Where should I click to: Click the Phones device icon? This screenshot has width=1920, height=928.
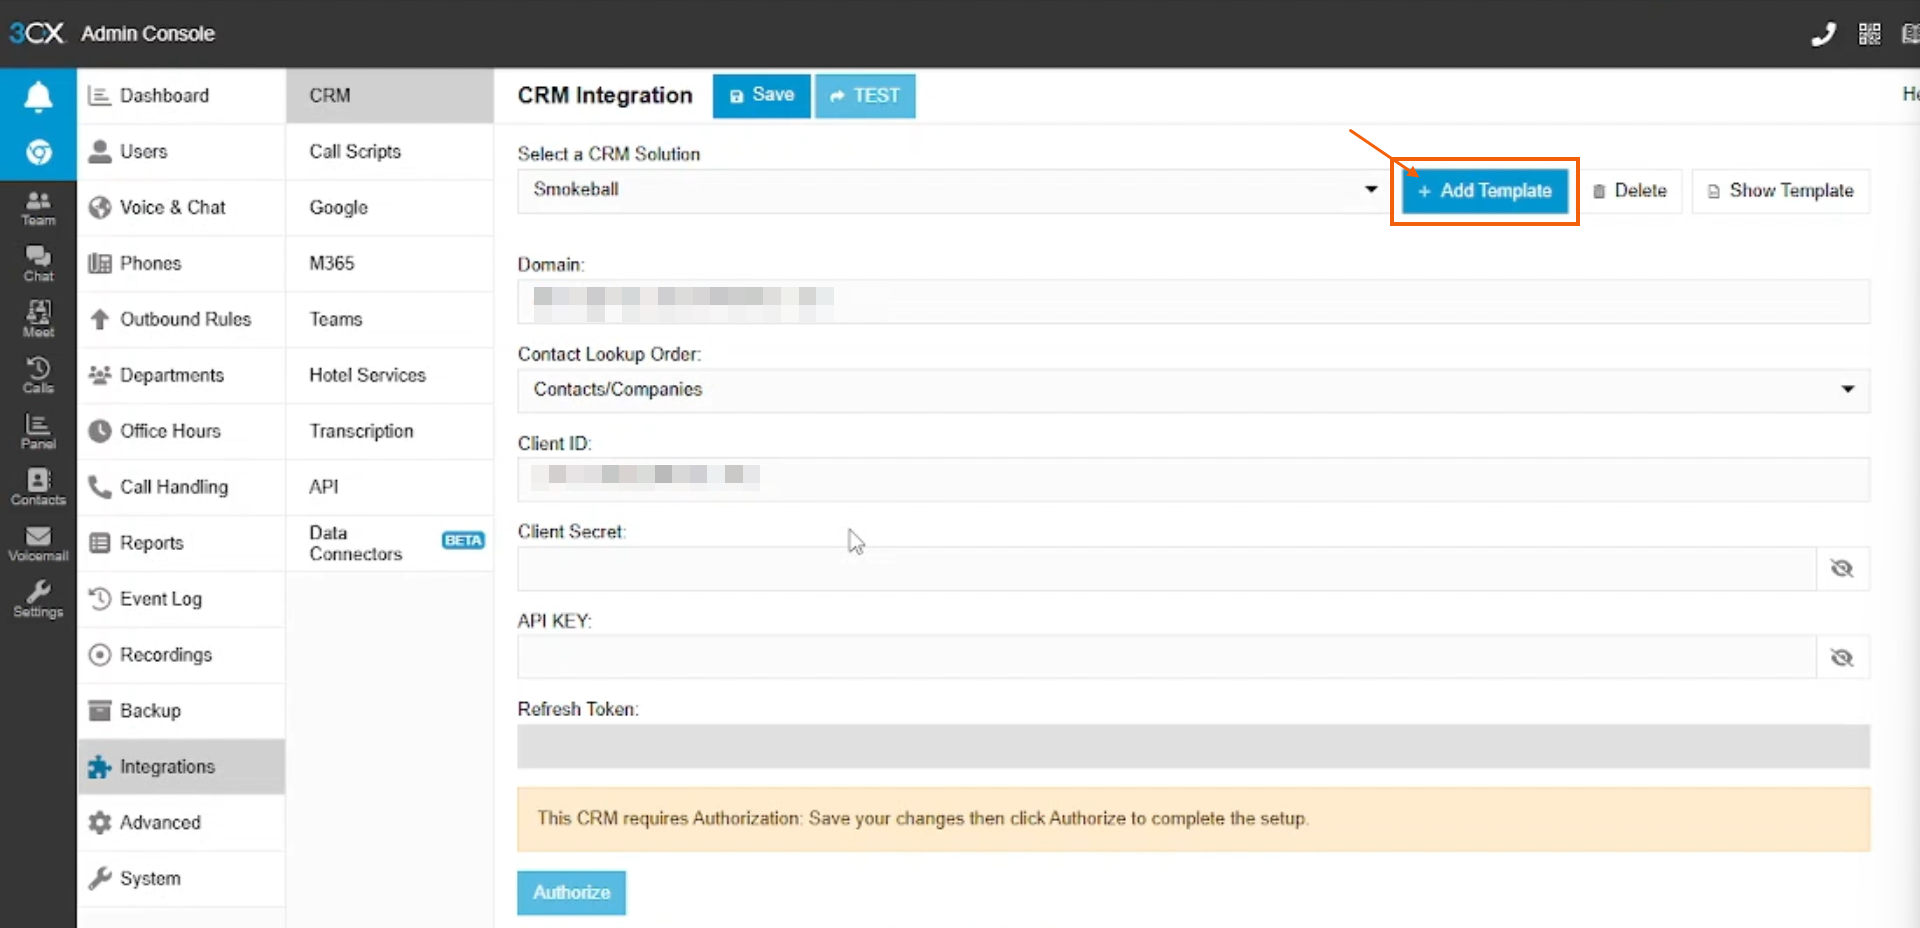99,264
